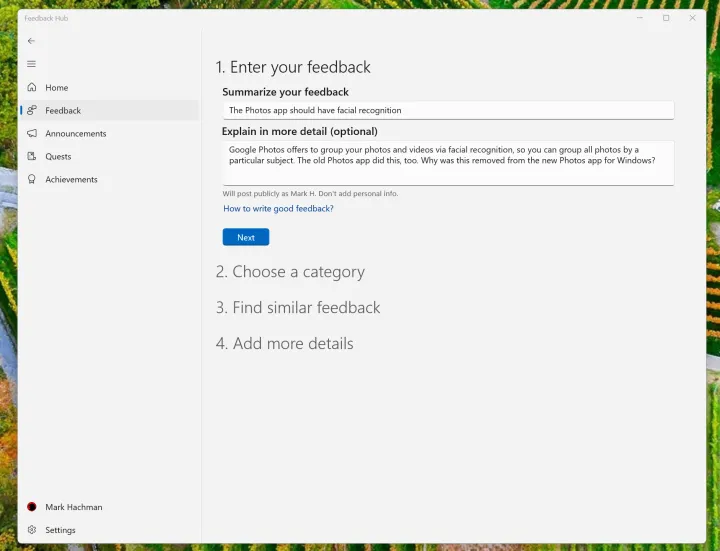
Task: Expand the Add more details step
Action: click(x=285, y=344)
